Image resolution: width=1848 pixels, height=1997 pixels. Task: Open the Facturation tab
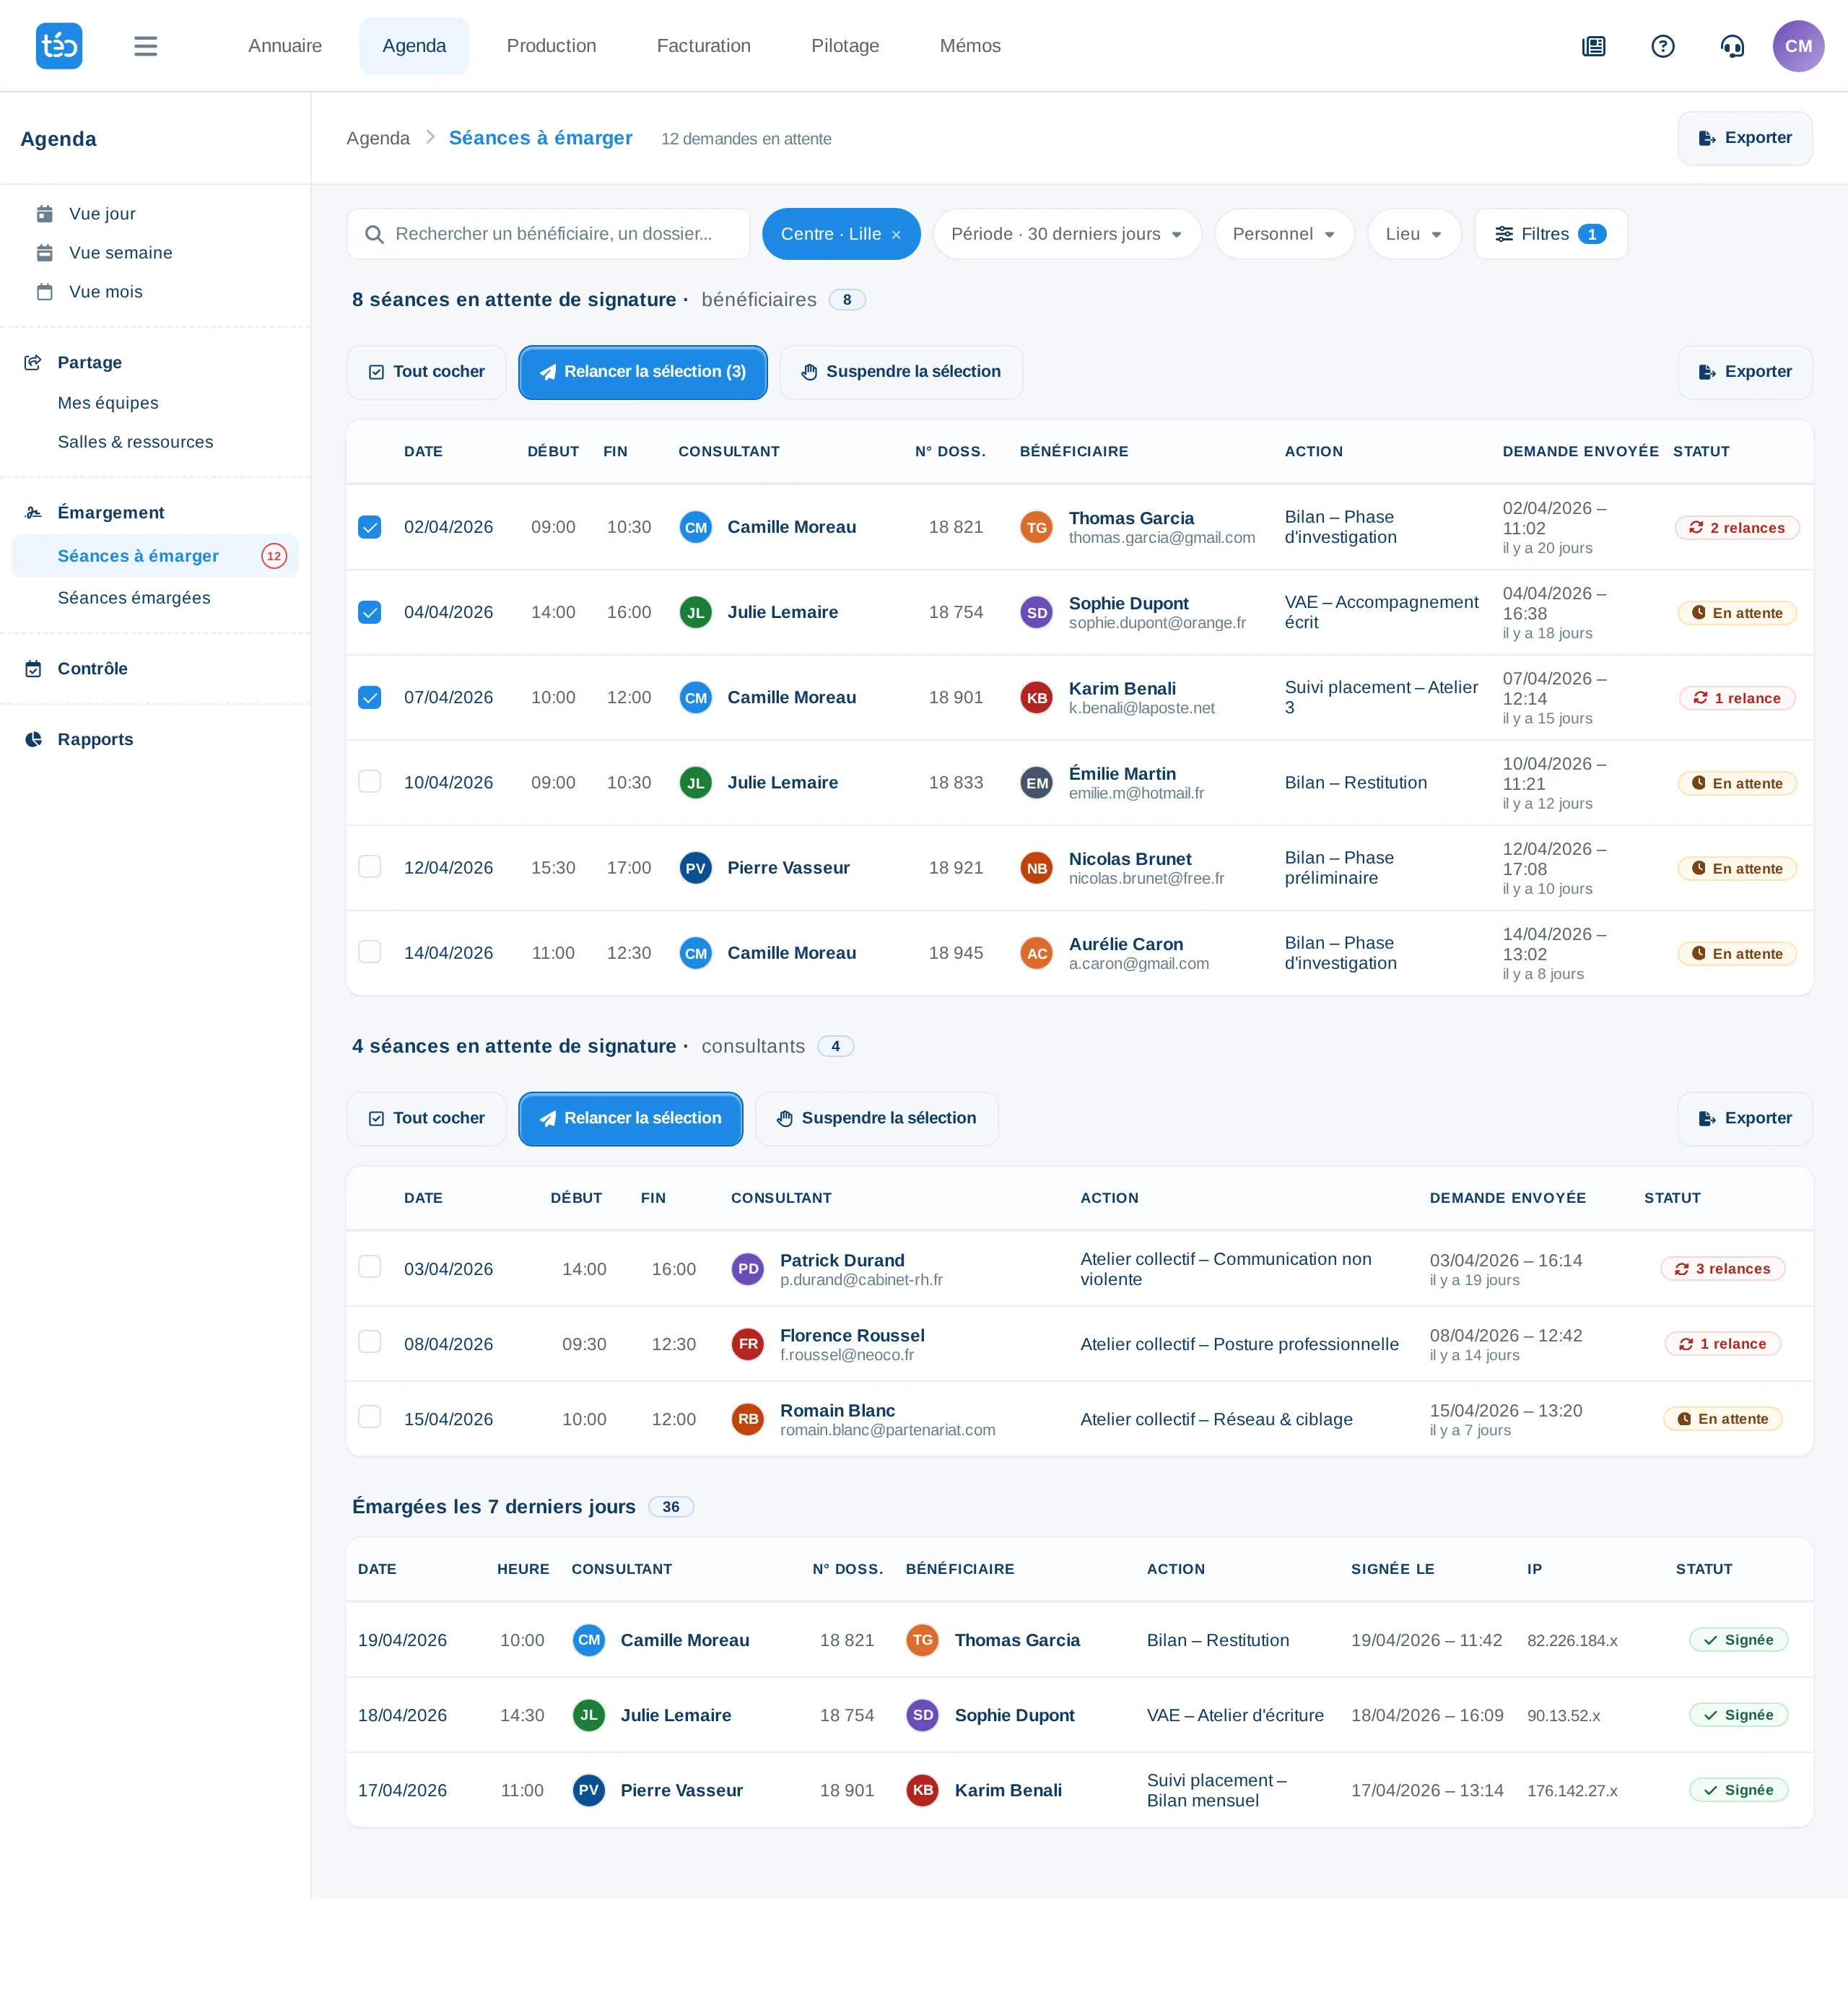[704, 46]
